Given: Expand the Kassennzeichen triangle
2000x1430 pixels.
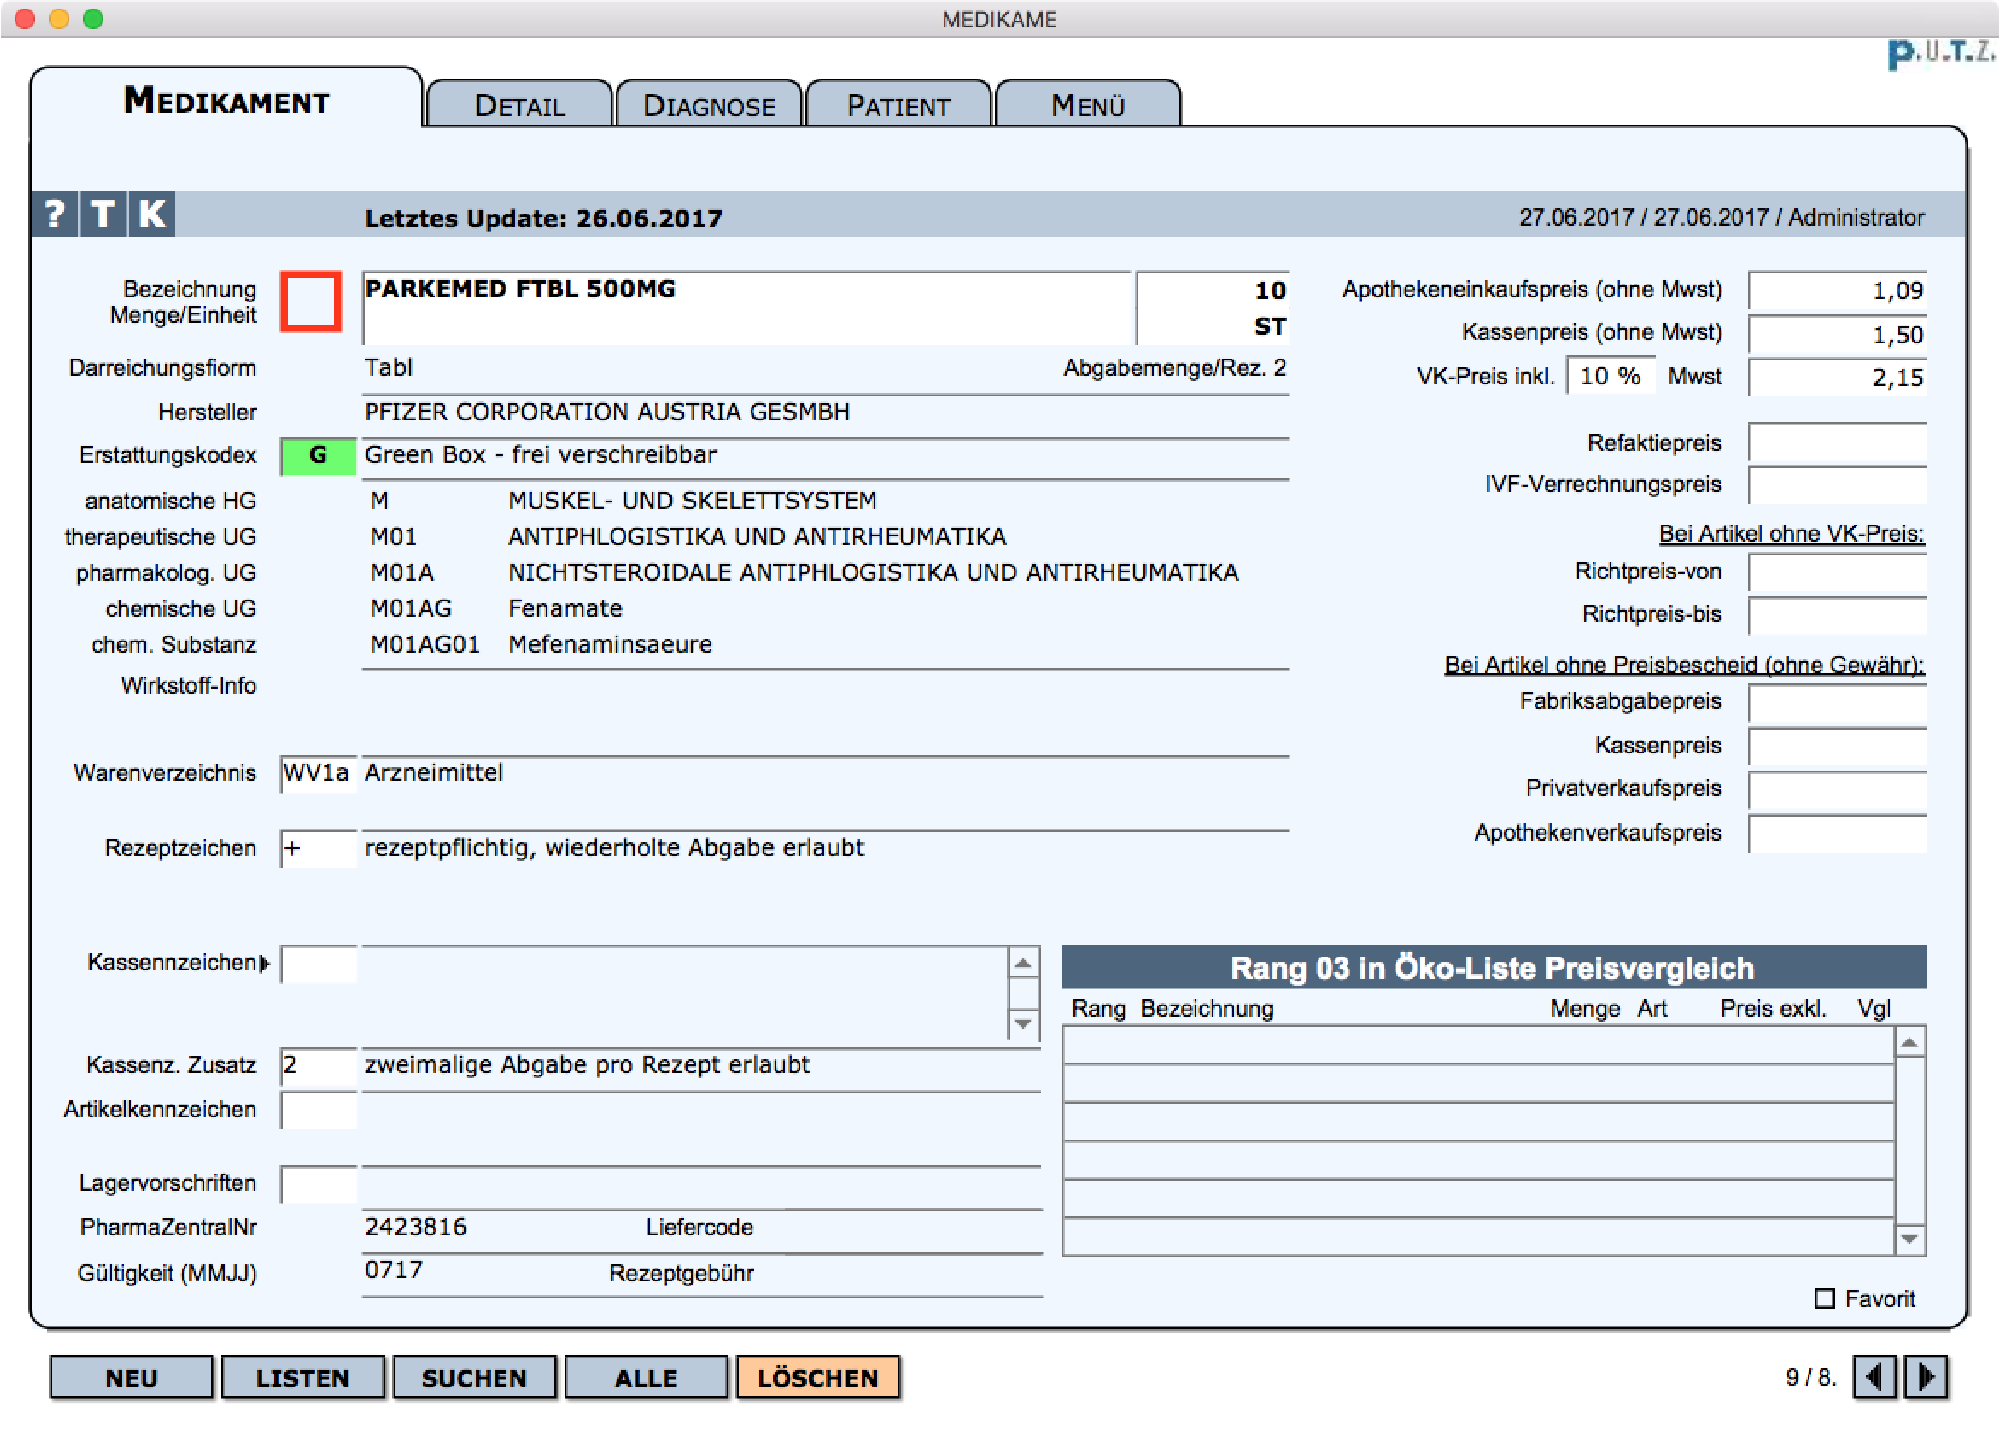Looking at the screenshot, I should [x=264, y=963].
